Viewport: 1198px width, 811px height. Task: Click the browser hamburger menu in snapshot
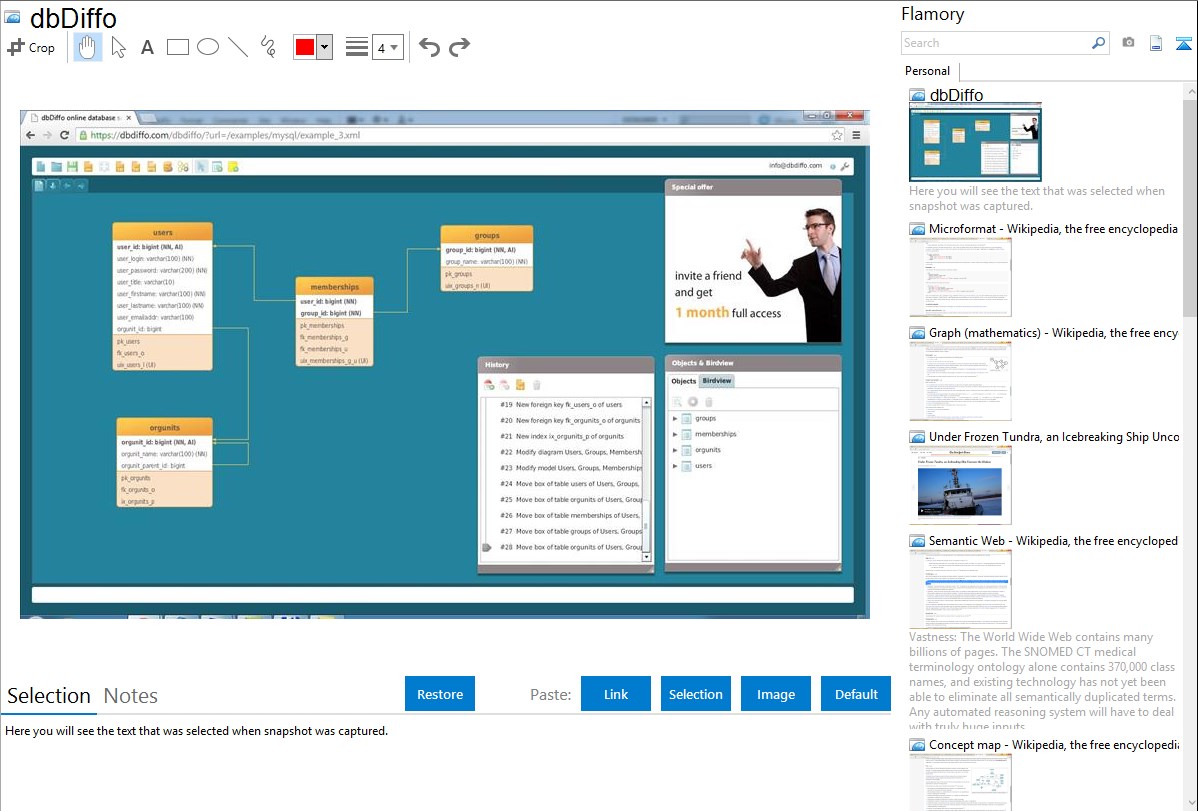pos(856,135)
